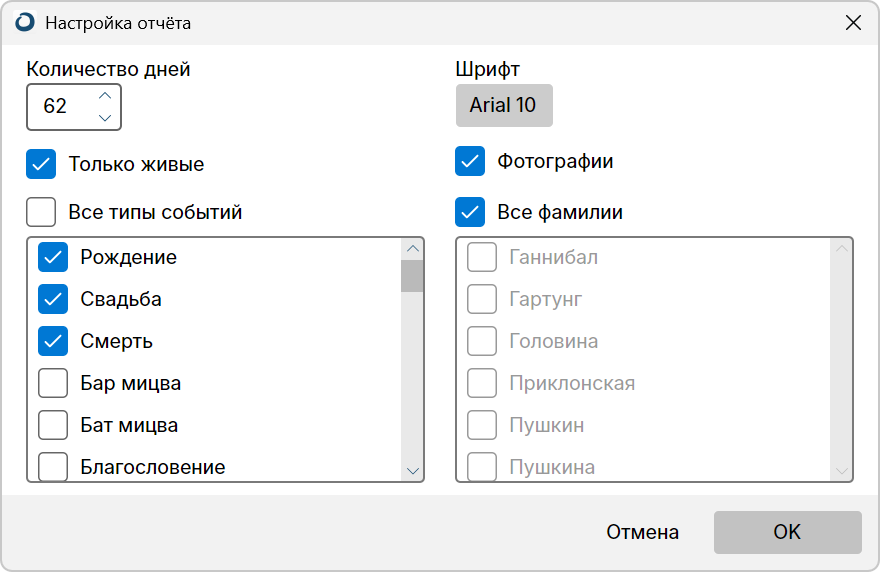Viewport: 880px width, 572px height.
Task: Click the days count input field
Action: click(62, 107)
